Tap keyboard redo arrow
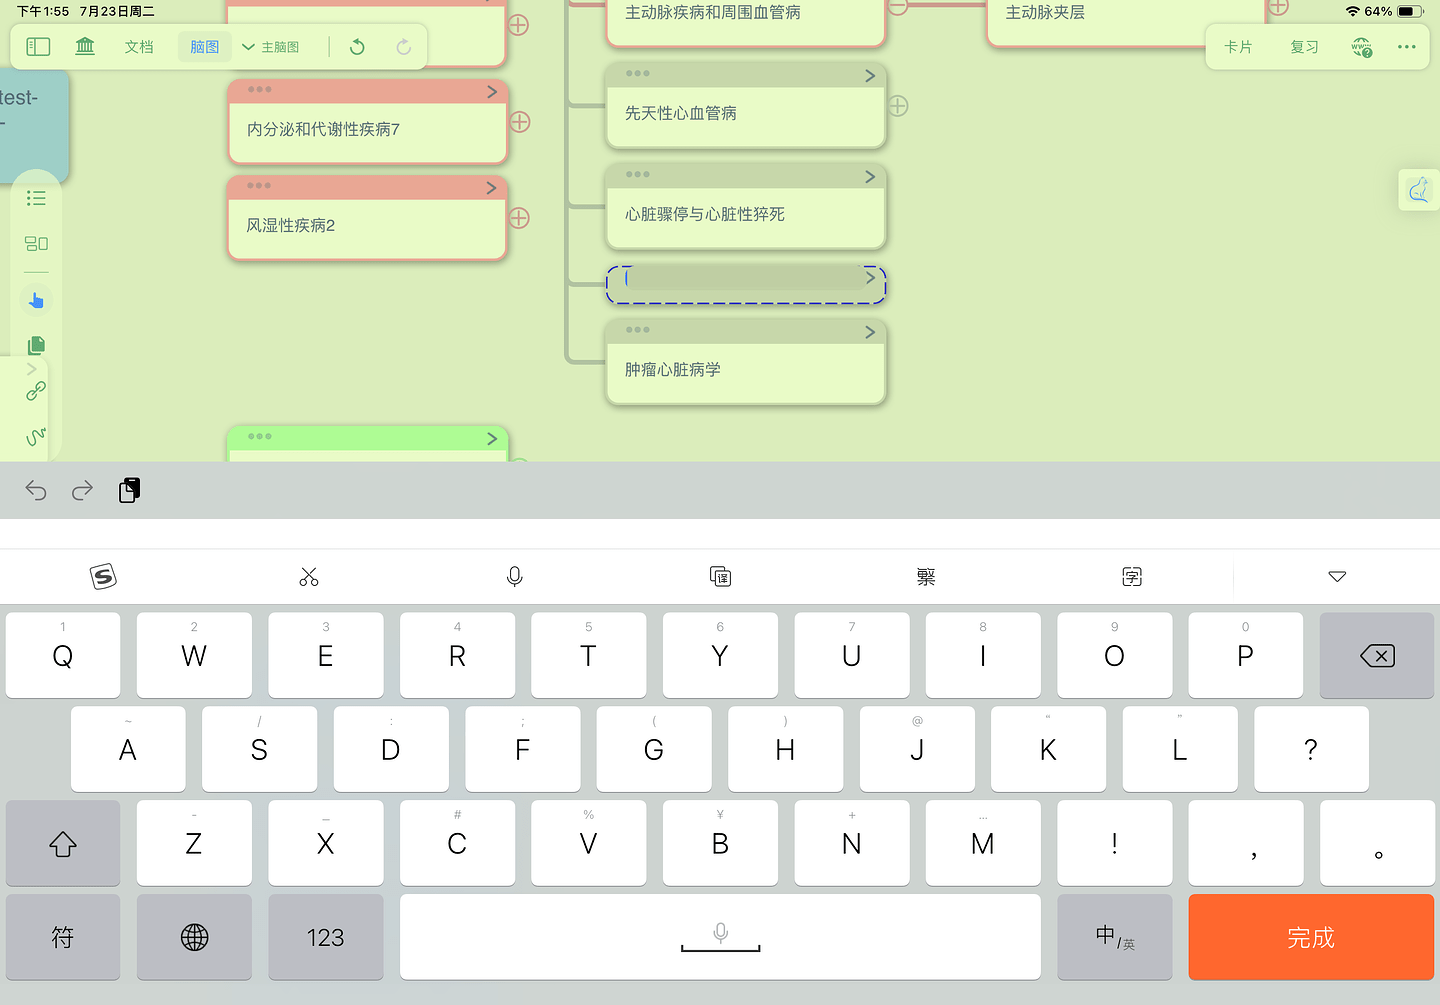The image size is (1440, 1005). pos(82,490)
